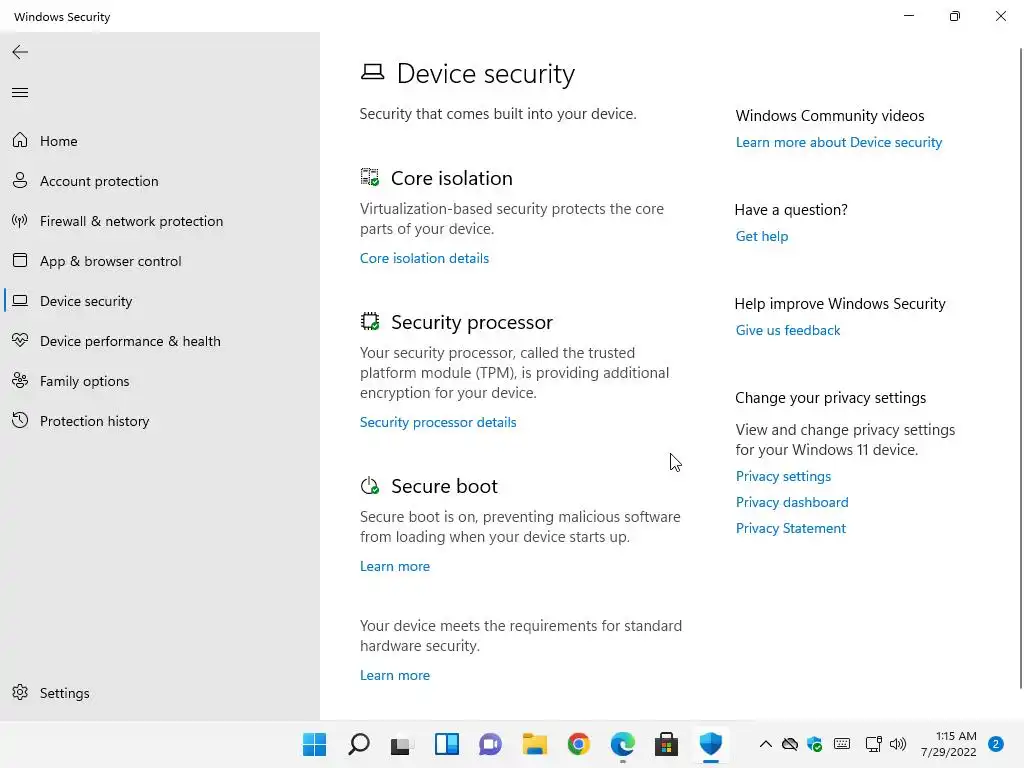1024x768 pixels.
Task: Open Privacy settings link
Action: coord(783,476)
